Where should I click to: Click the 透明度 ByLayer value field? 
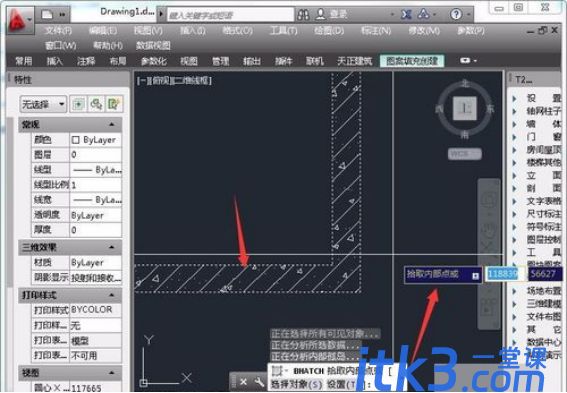(96, 215)
